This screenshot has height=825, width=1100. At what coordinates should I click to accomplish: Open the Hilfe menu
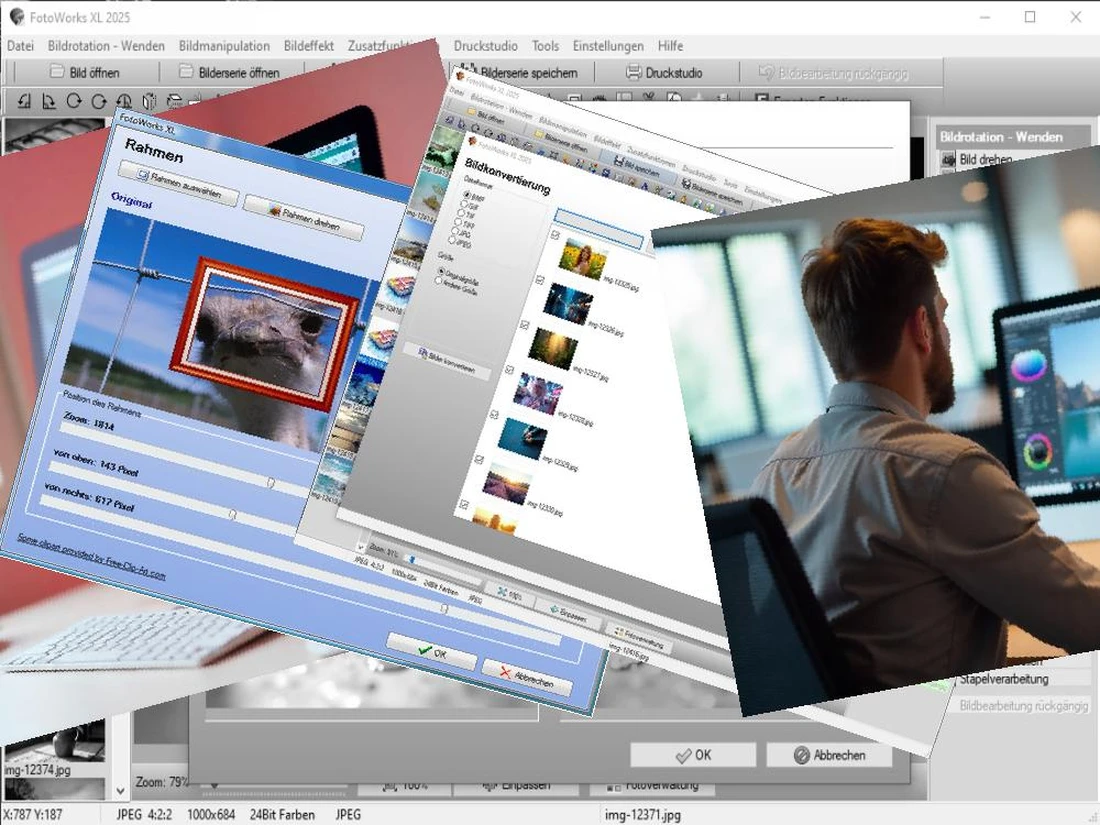(x=670, y=46)
